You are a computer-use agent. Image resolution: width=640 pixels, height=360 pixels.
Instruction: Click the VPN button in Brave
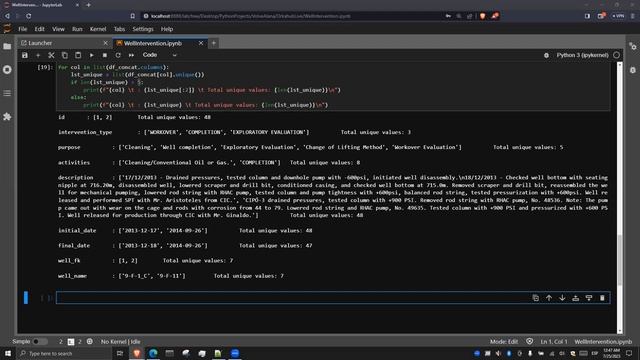[618, 16]
